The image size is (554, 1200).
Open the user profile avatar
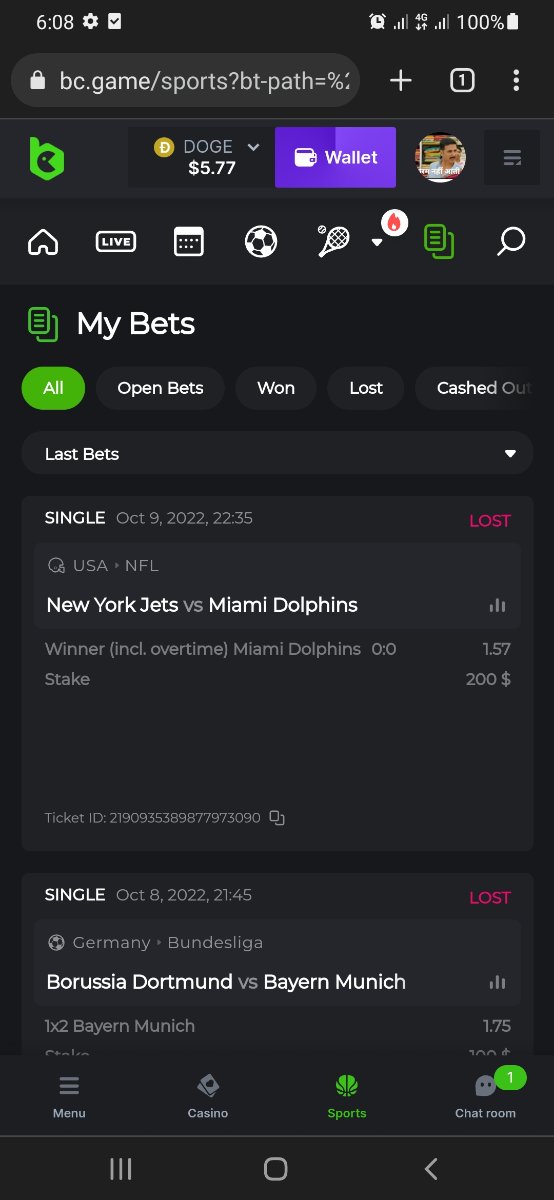(440, 158)
